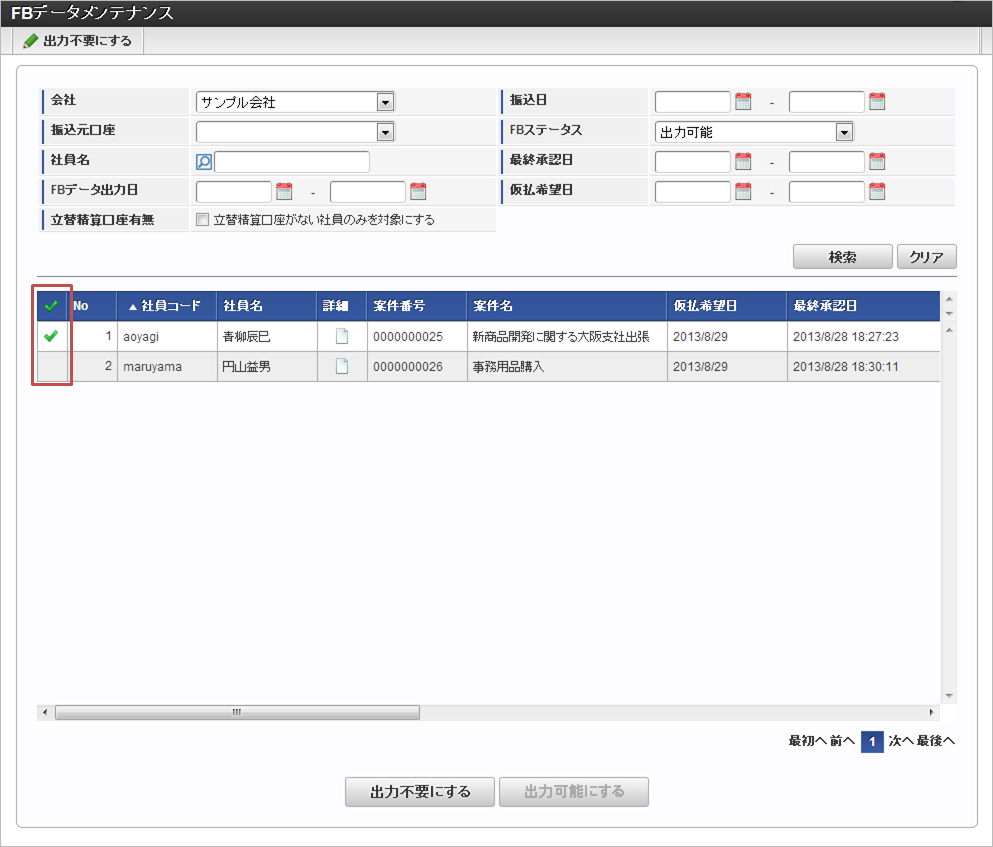The image size is (993, 847).
Task: Click the 社員名 search magnifier icon
Action: tap(204, 162)
